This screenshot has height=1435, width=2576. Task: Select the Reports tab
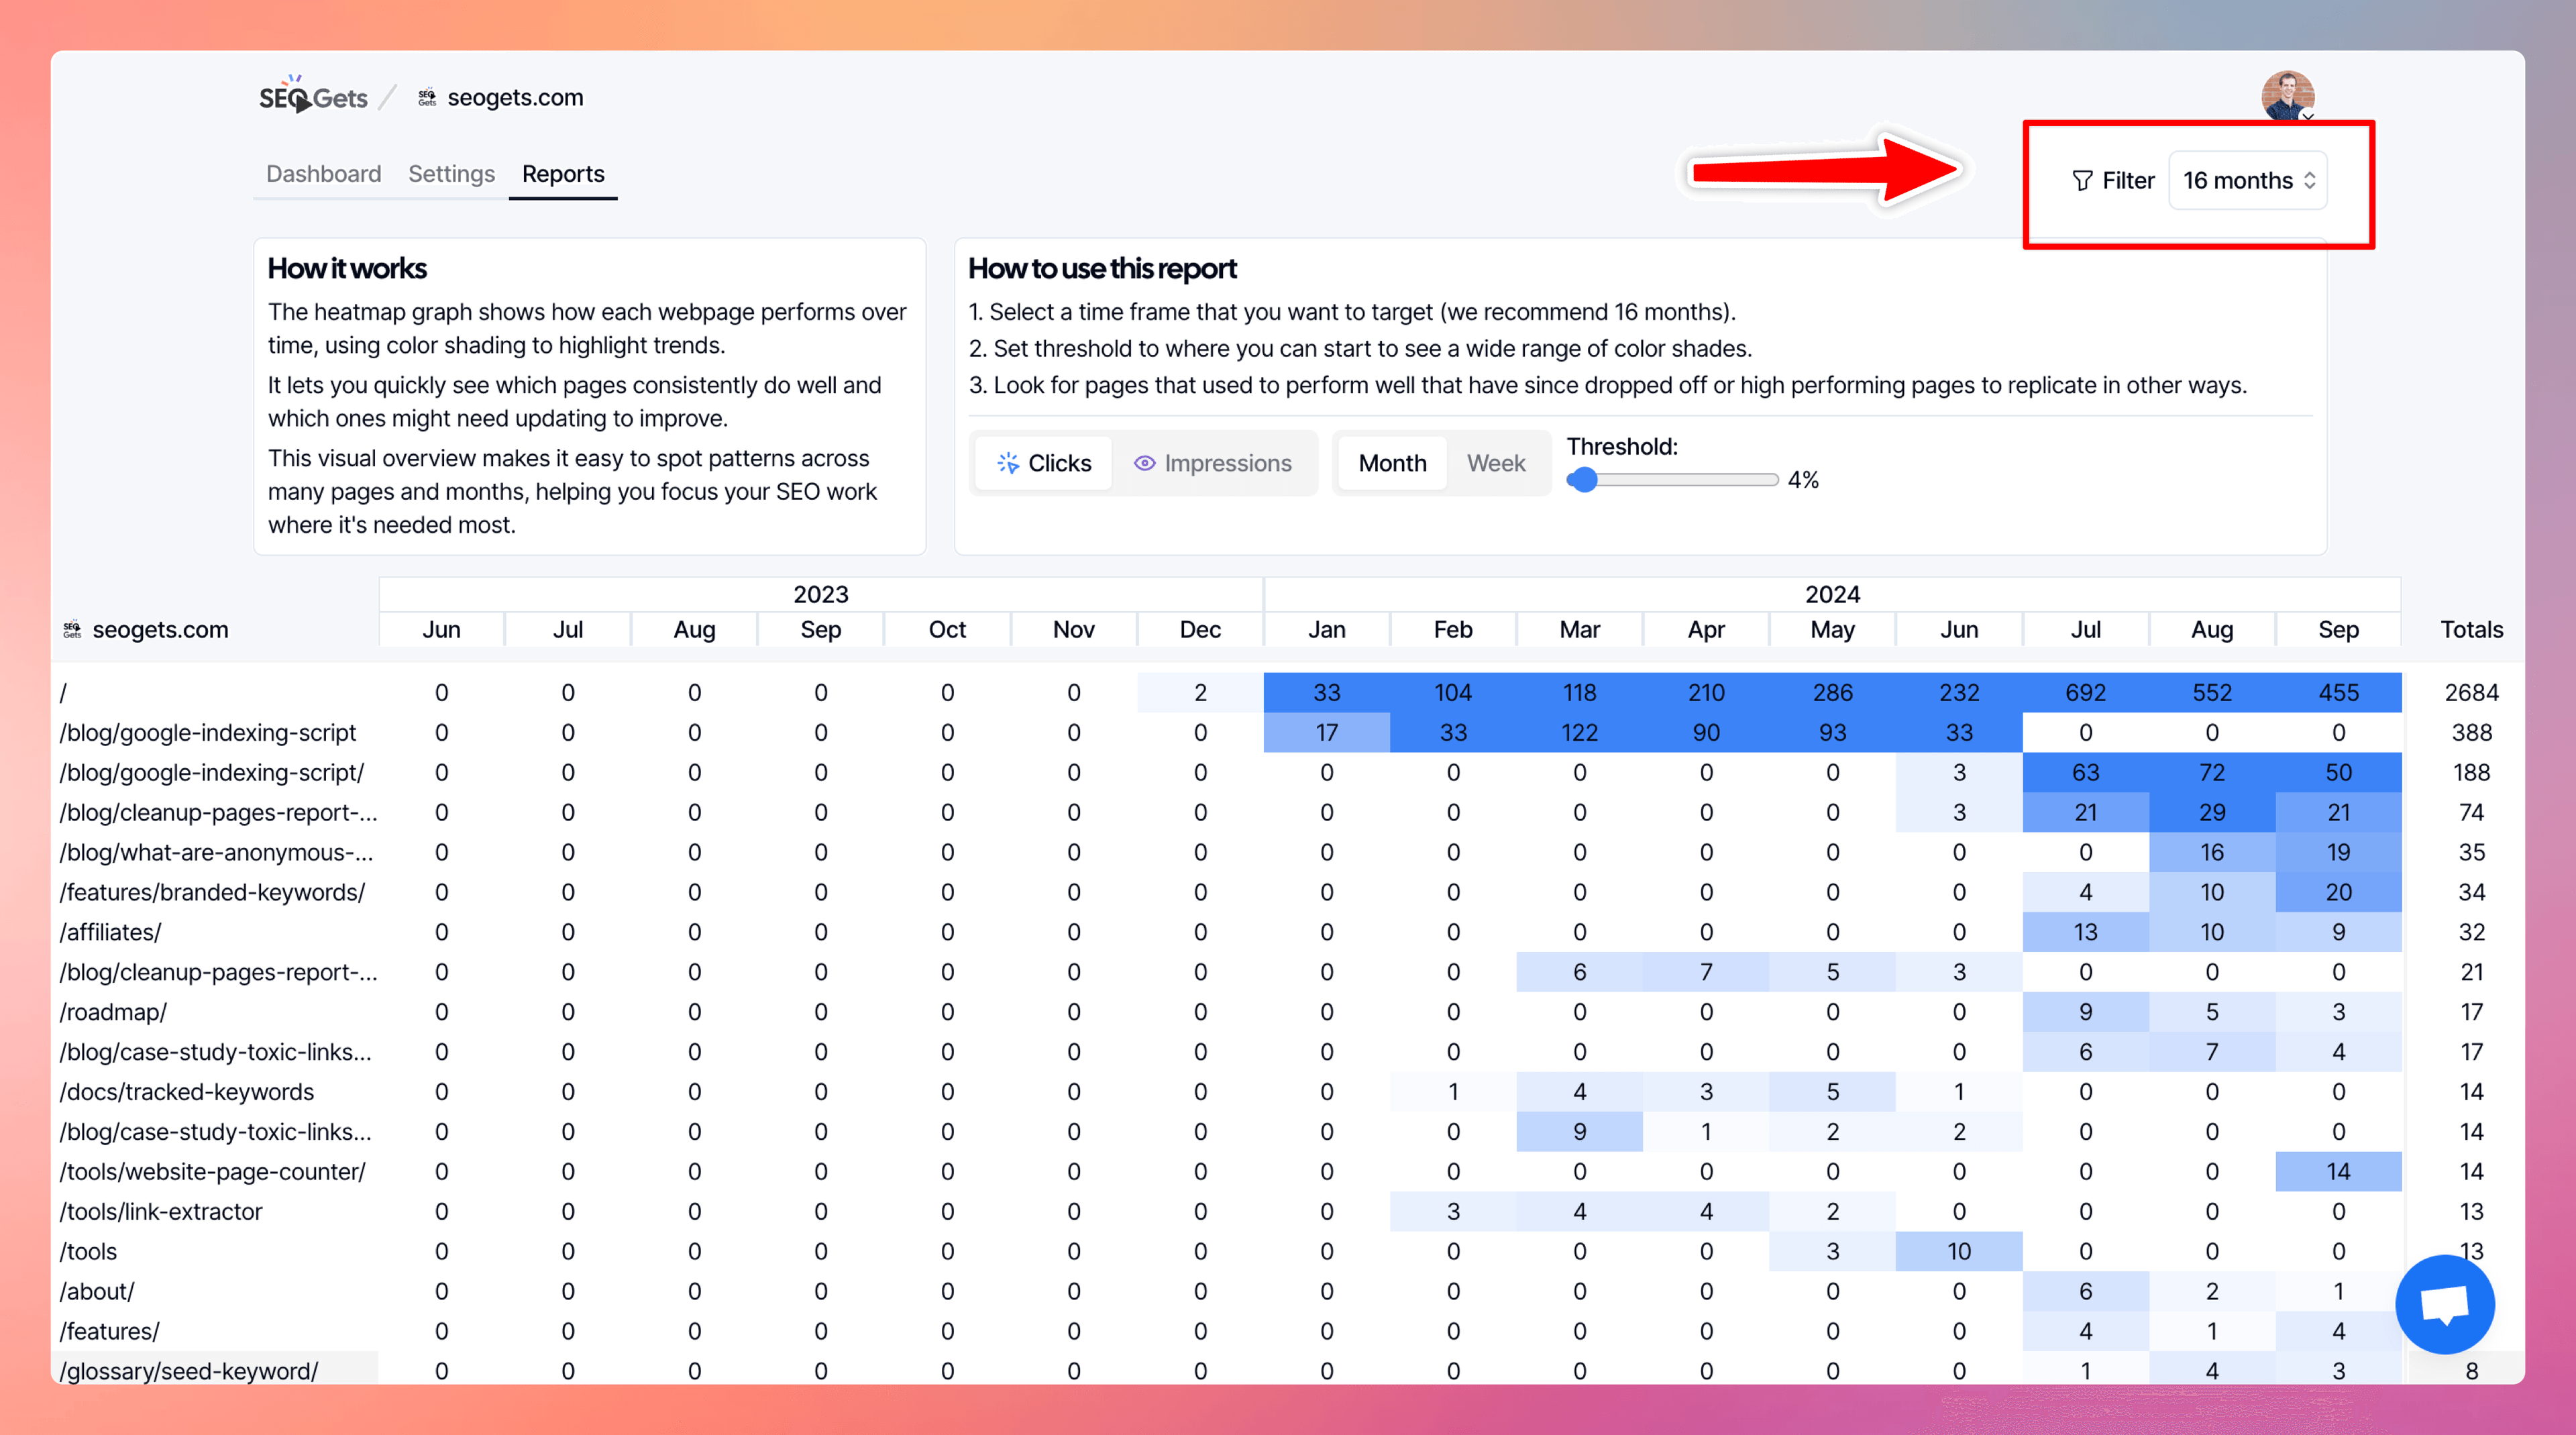pos(563,174)
